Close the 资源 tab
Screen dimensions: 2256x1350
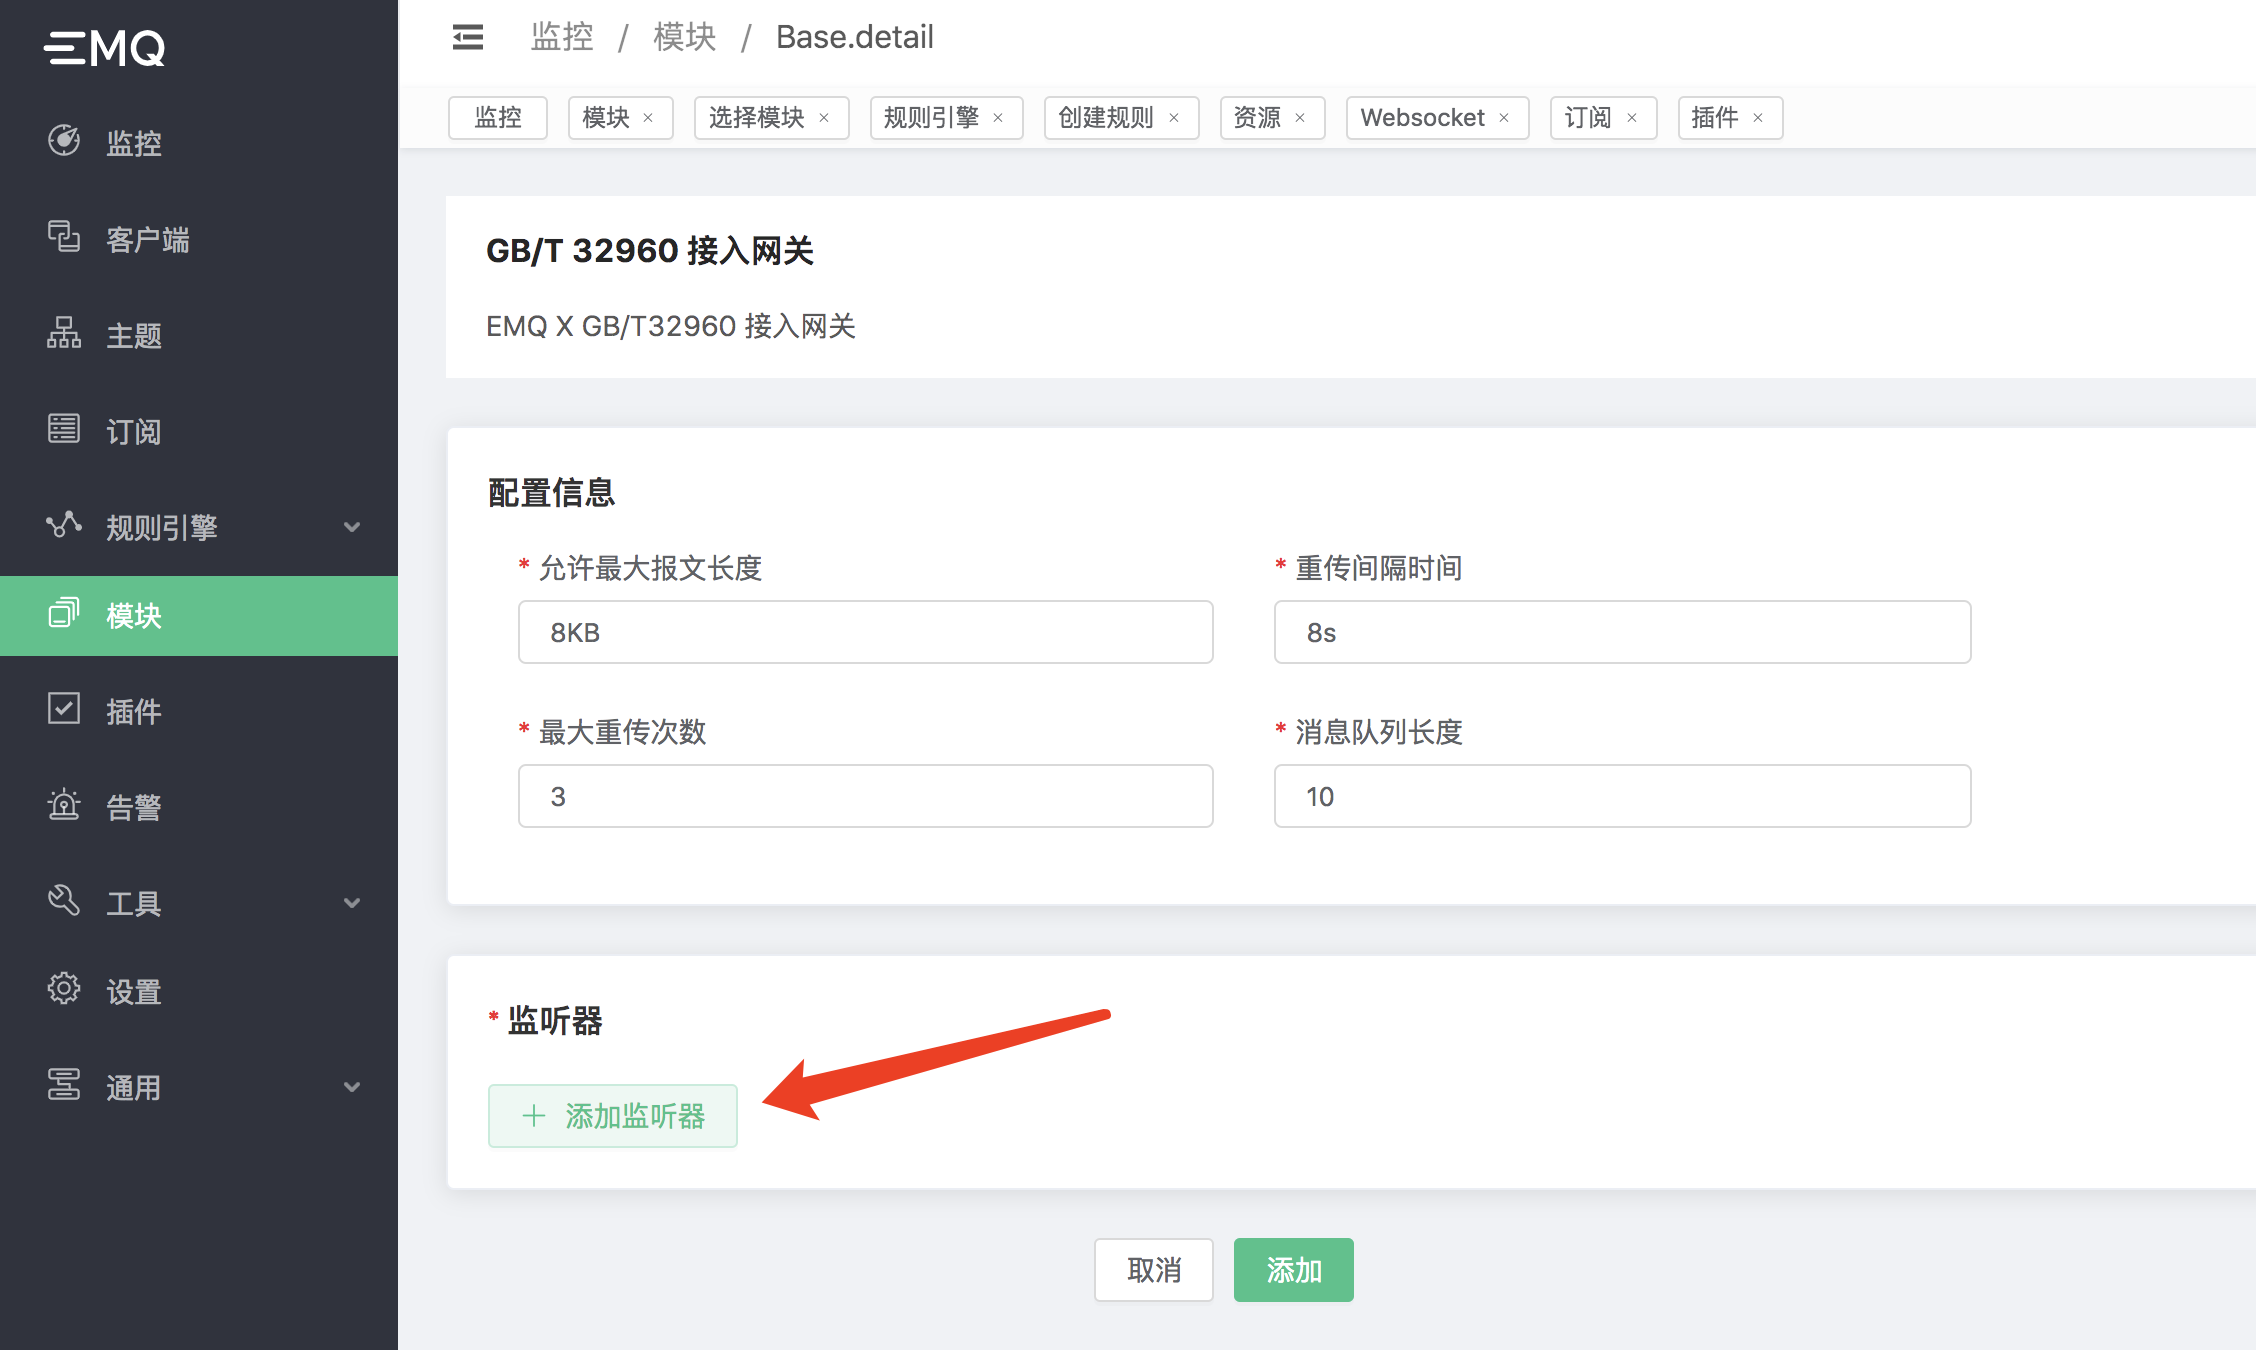(1300, 118)
